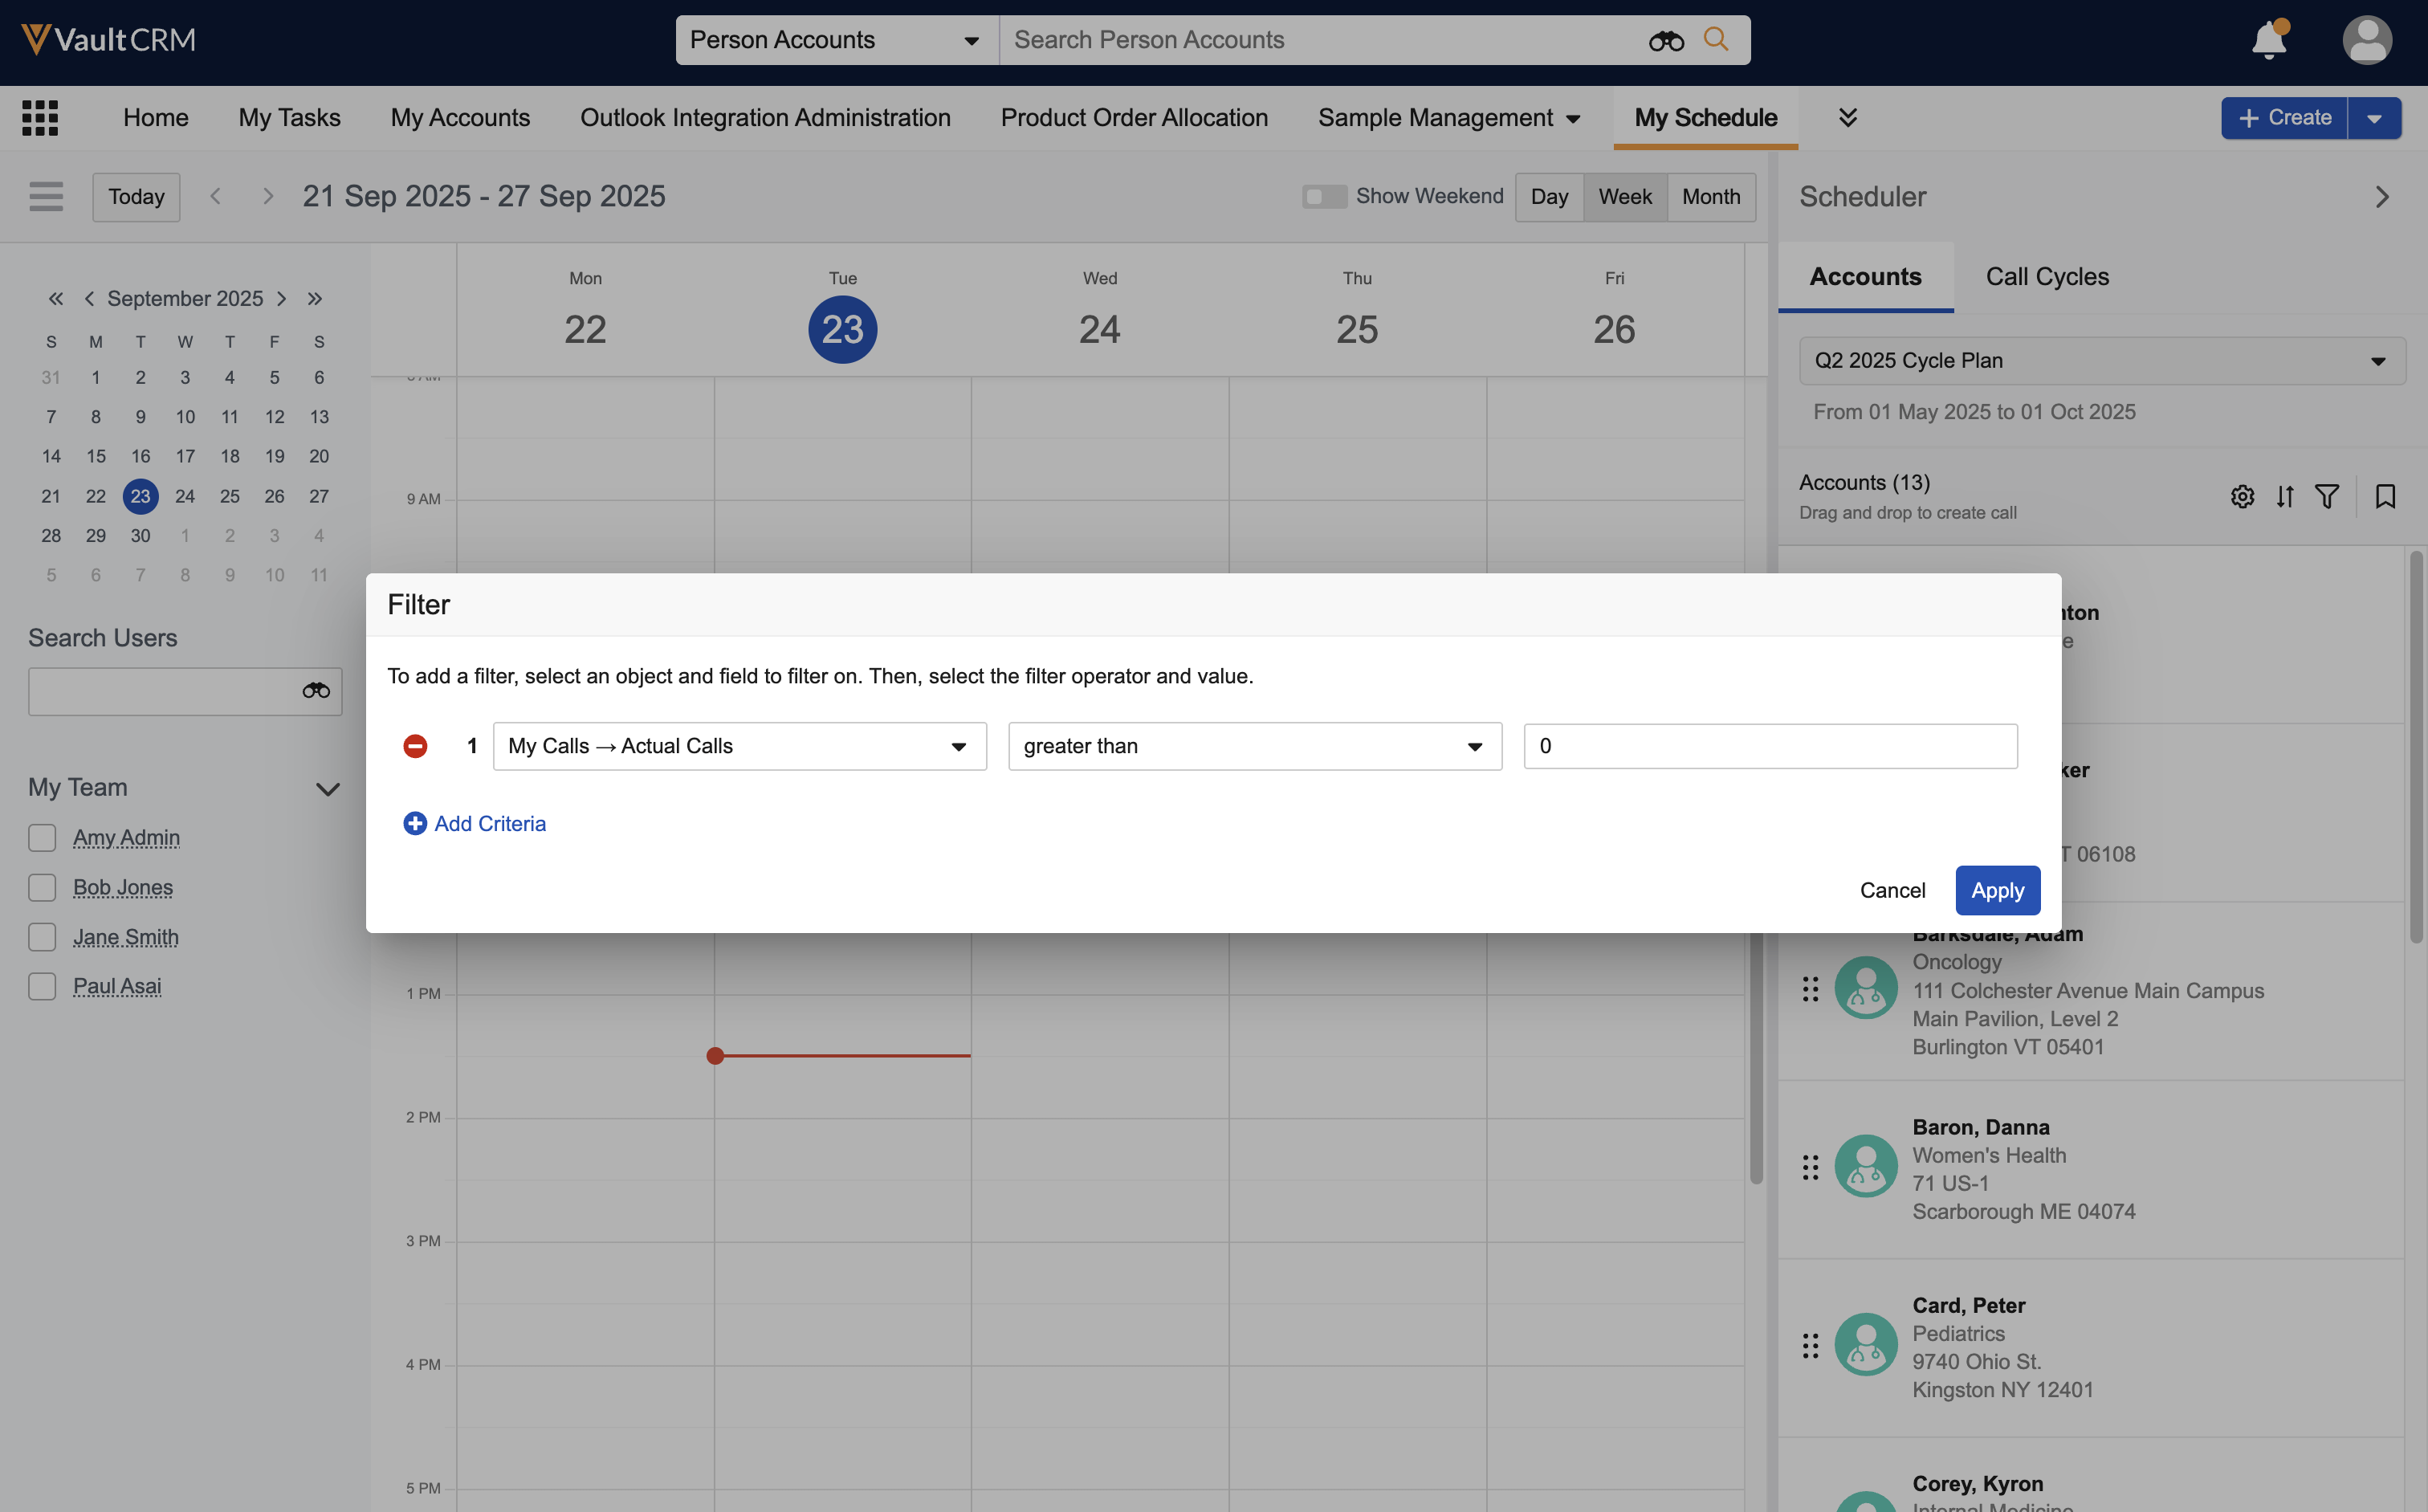The height and width of the screenshot is (1512, 2428).
Task: Open the notifications bell
Action: click(x=2268, y=40)
